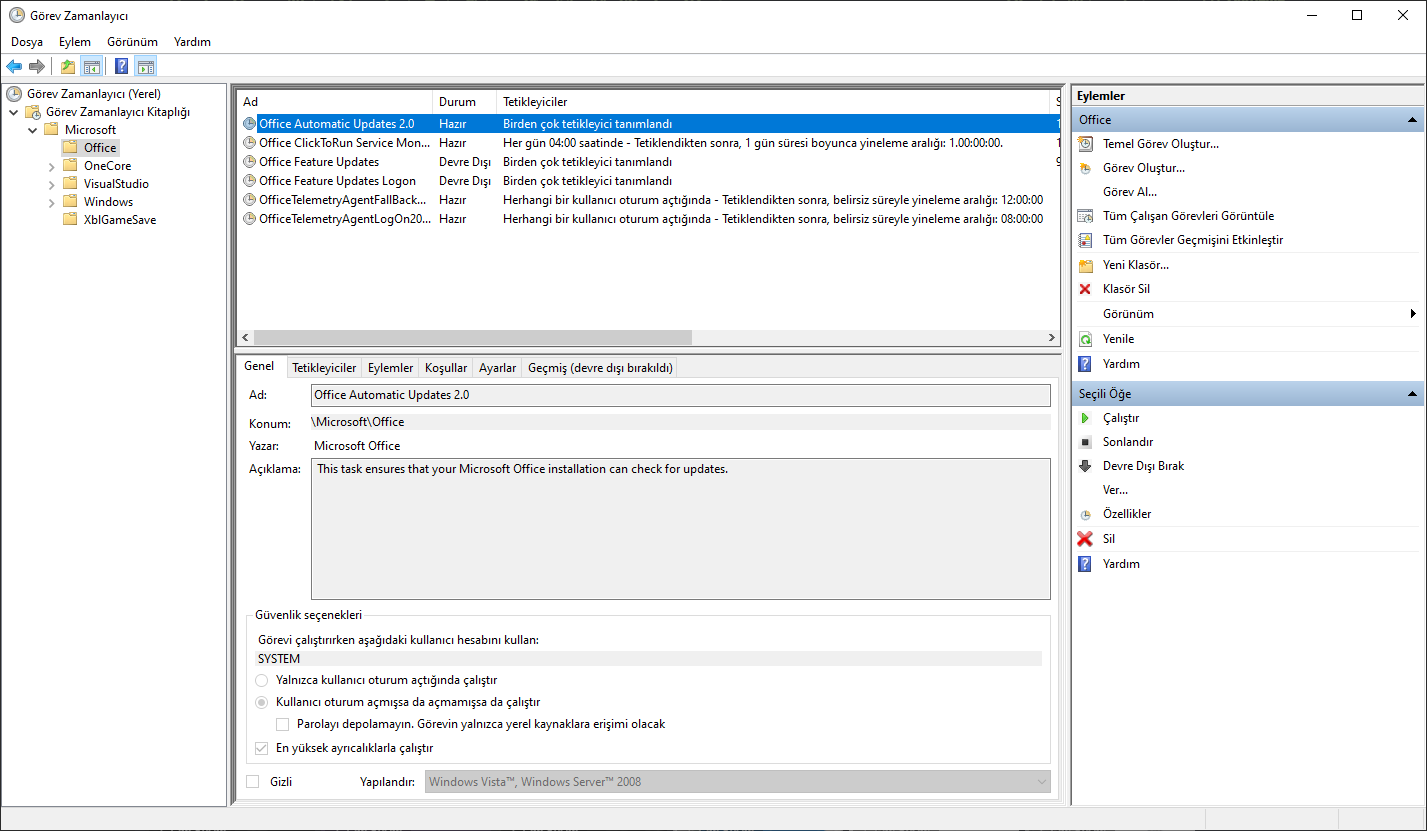The width and height of the screenshot is (1427, 831).
Task: Click the clock icon of Office Feature Updates Logon
Action: coord(250,181)
